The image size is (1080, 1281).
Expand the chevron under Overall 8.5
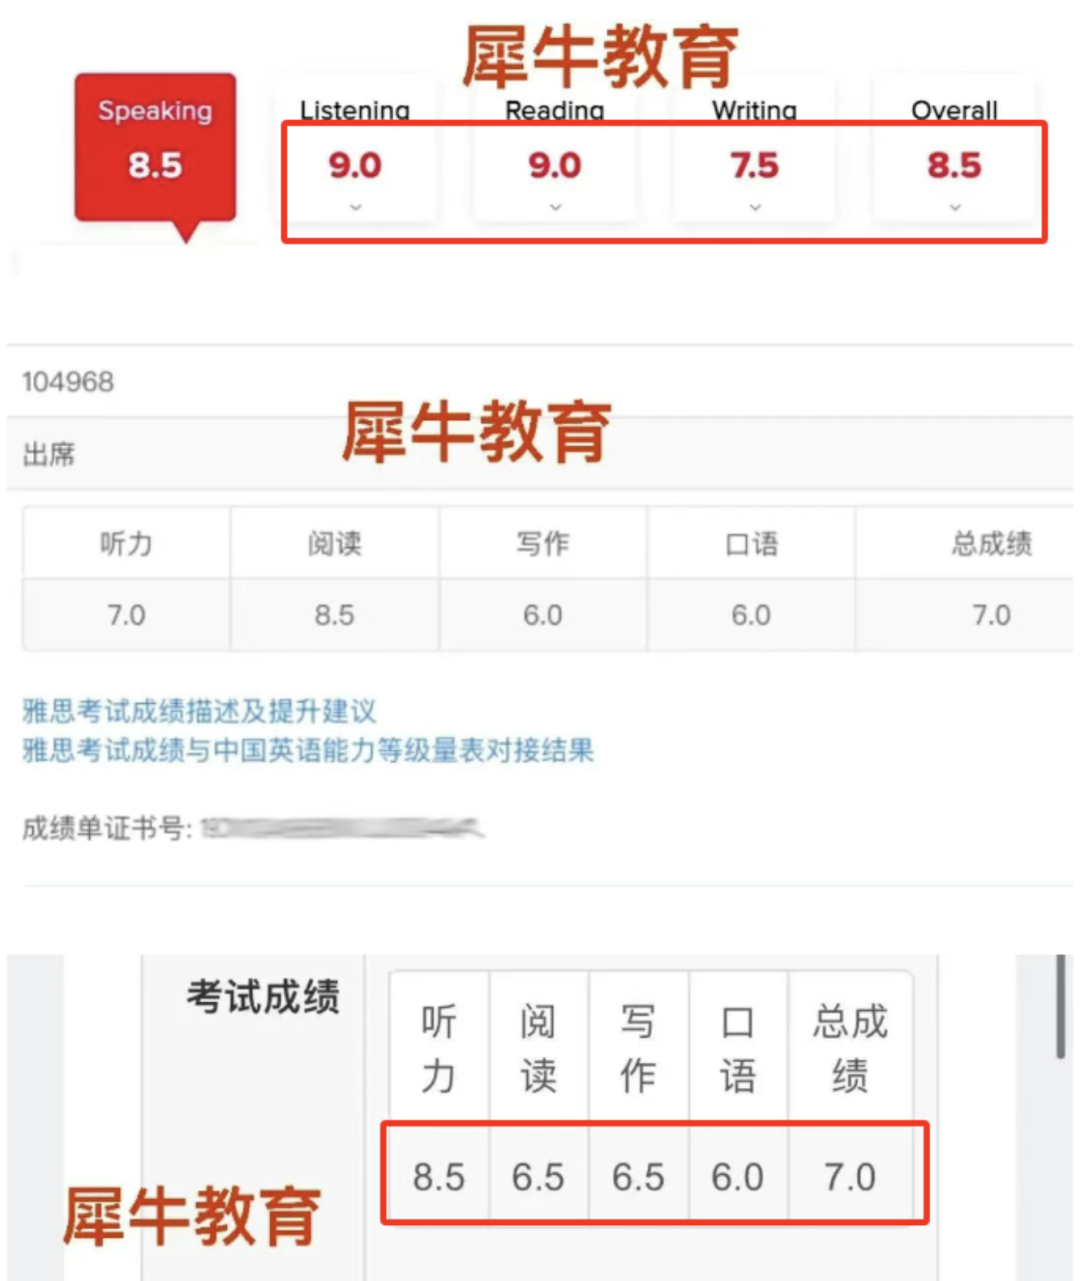tap(955, 207)
